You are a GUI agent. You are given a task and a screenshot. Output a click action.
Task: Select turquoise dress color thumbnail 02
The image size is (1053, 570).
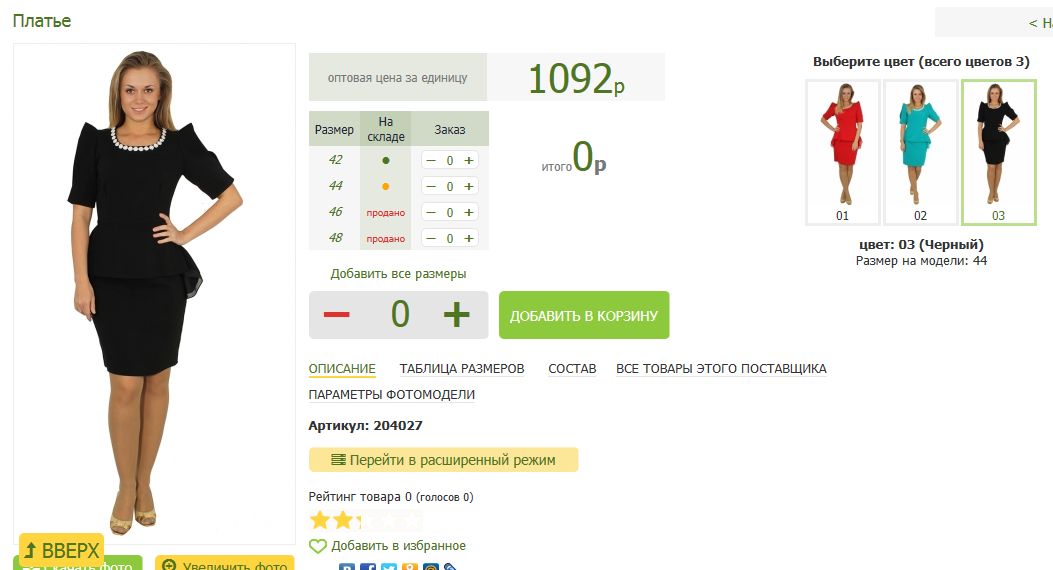click(x=921, y=152)
